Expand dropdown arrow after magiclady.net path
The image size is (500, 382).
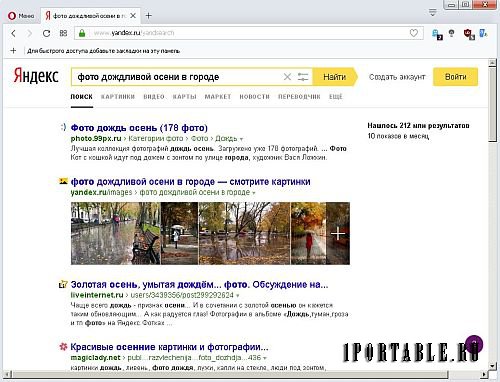pyautogui.click(x=265, y=358)
